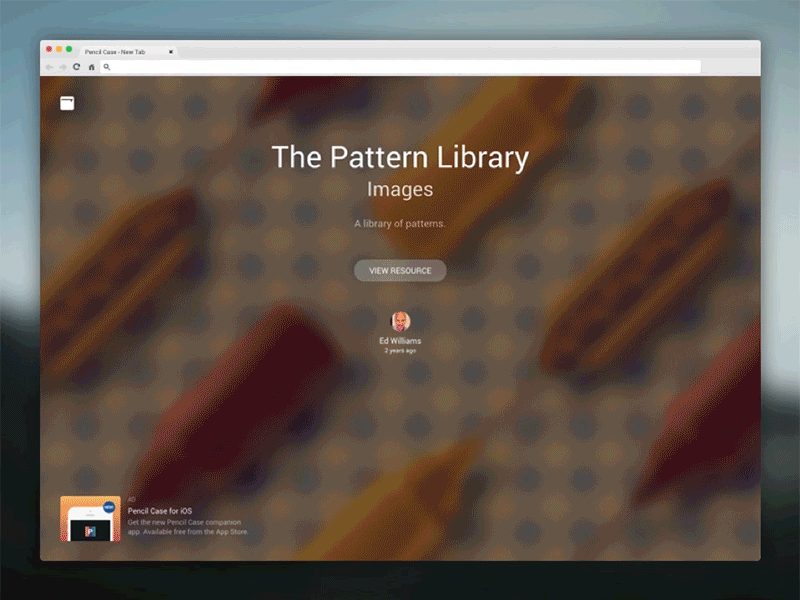Screen dimensions: 800x600
Task: Click the forward navigation arrow
Action: point(62,67)
